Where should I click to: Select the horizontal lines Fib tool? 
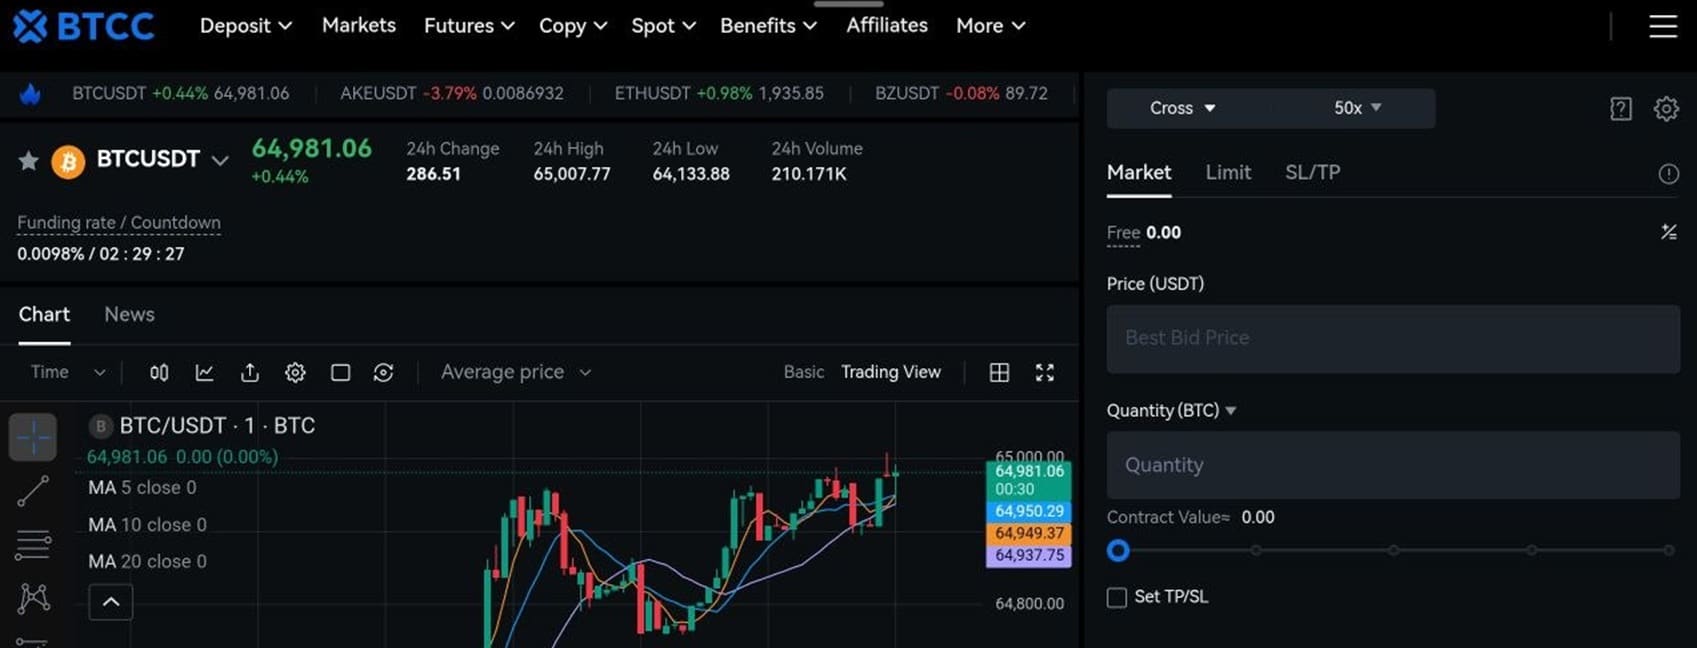(33, 545)
